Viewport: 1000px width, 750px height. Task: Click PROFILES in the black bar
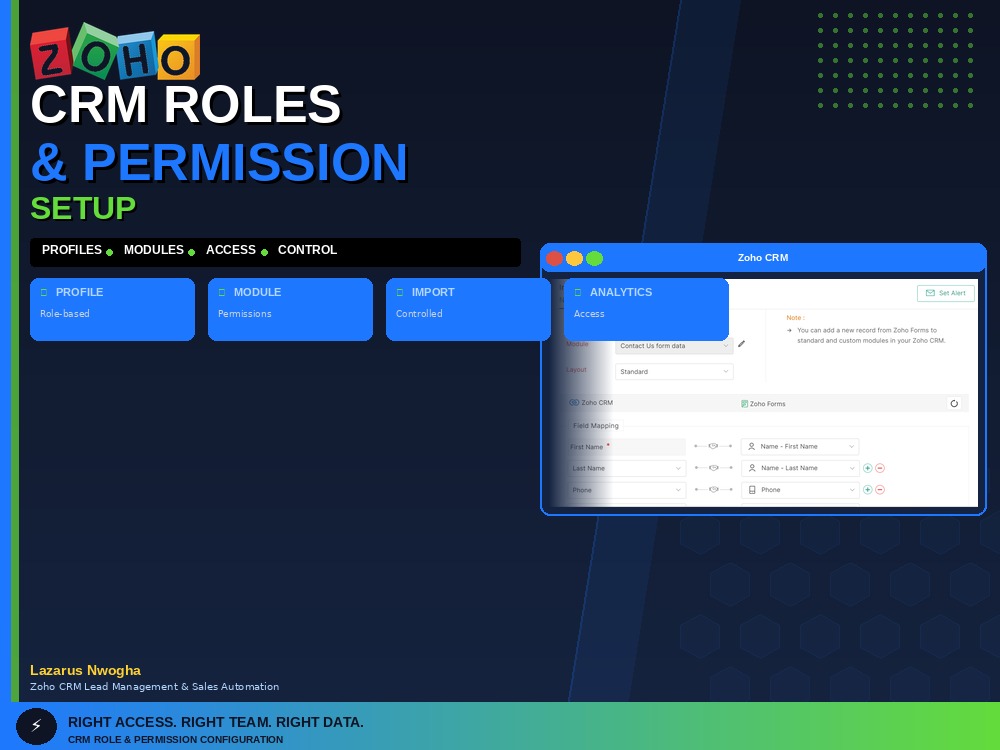71,250
